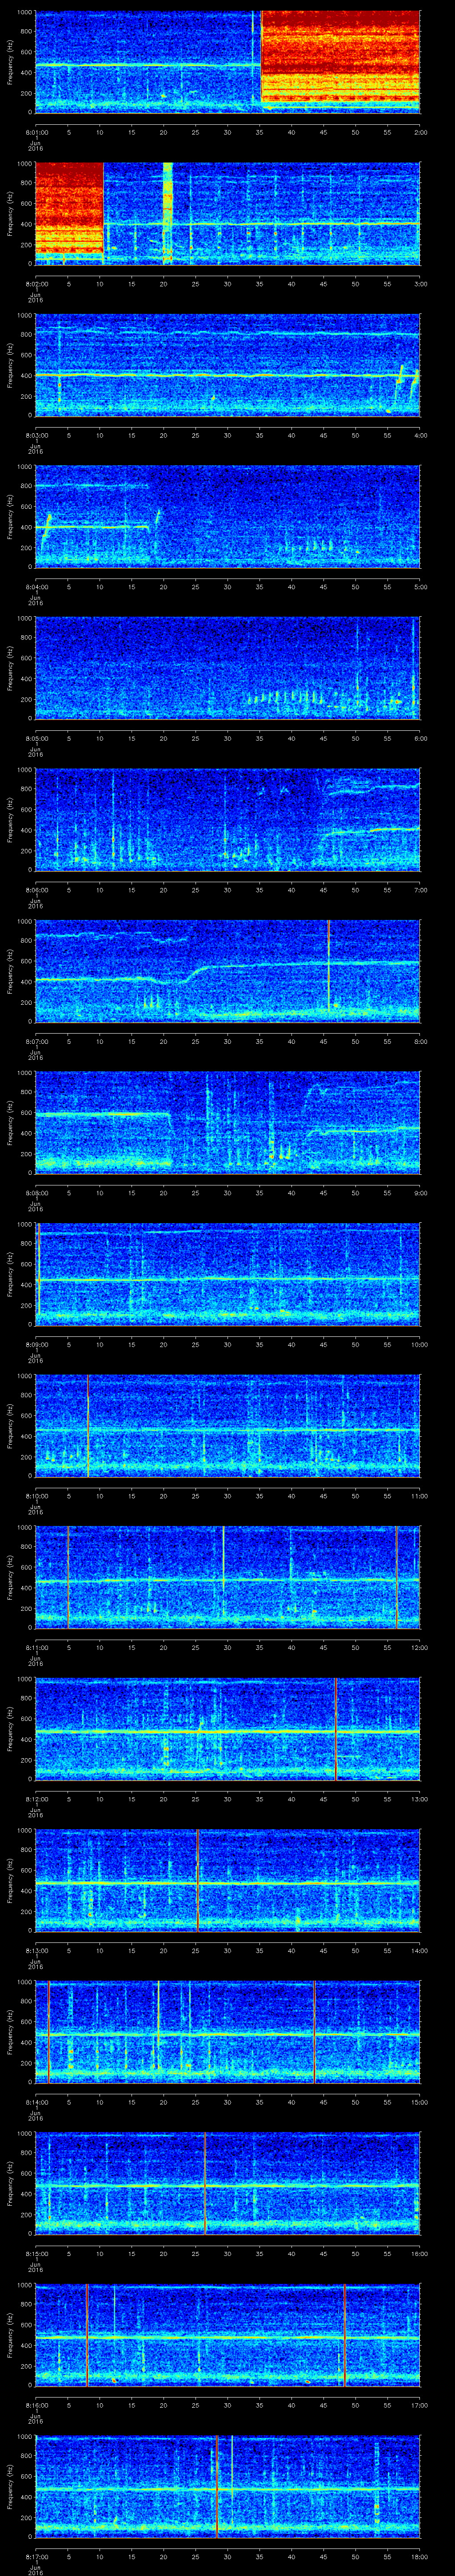Click the 30 second tick label under 8:06 spectrogram
Screen dimensions: 455x2576
(228, 890)
